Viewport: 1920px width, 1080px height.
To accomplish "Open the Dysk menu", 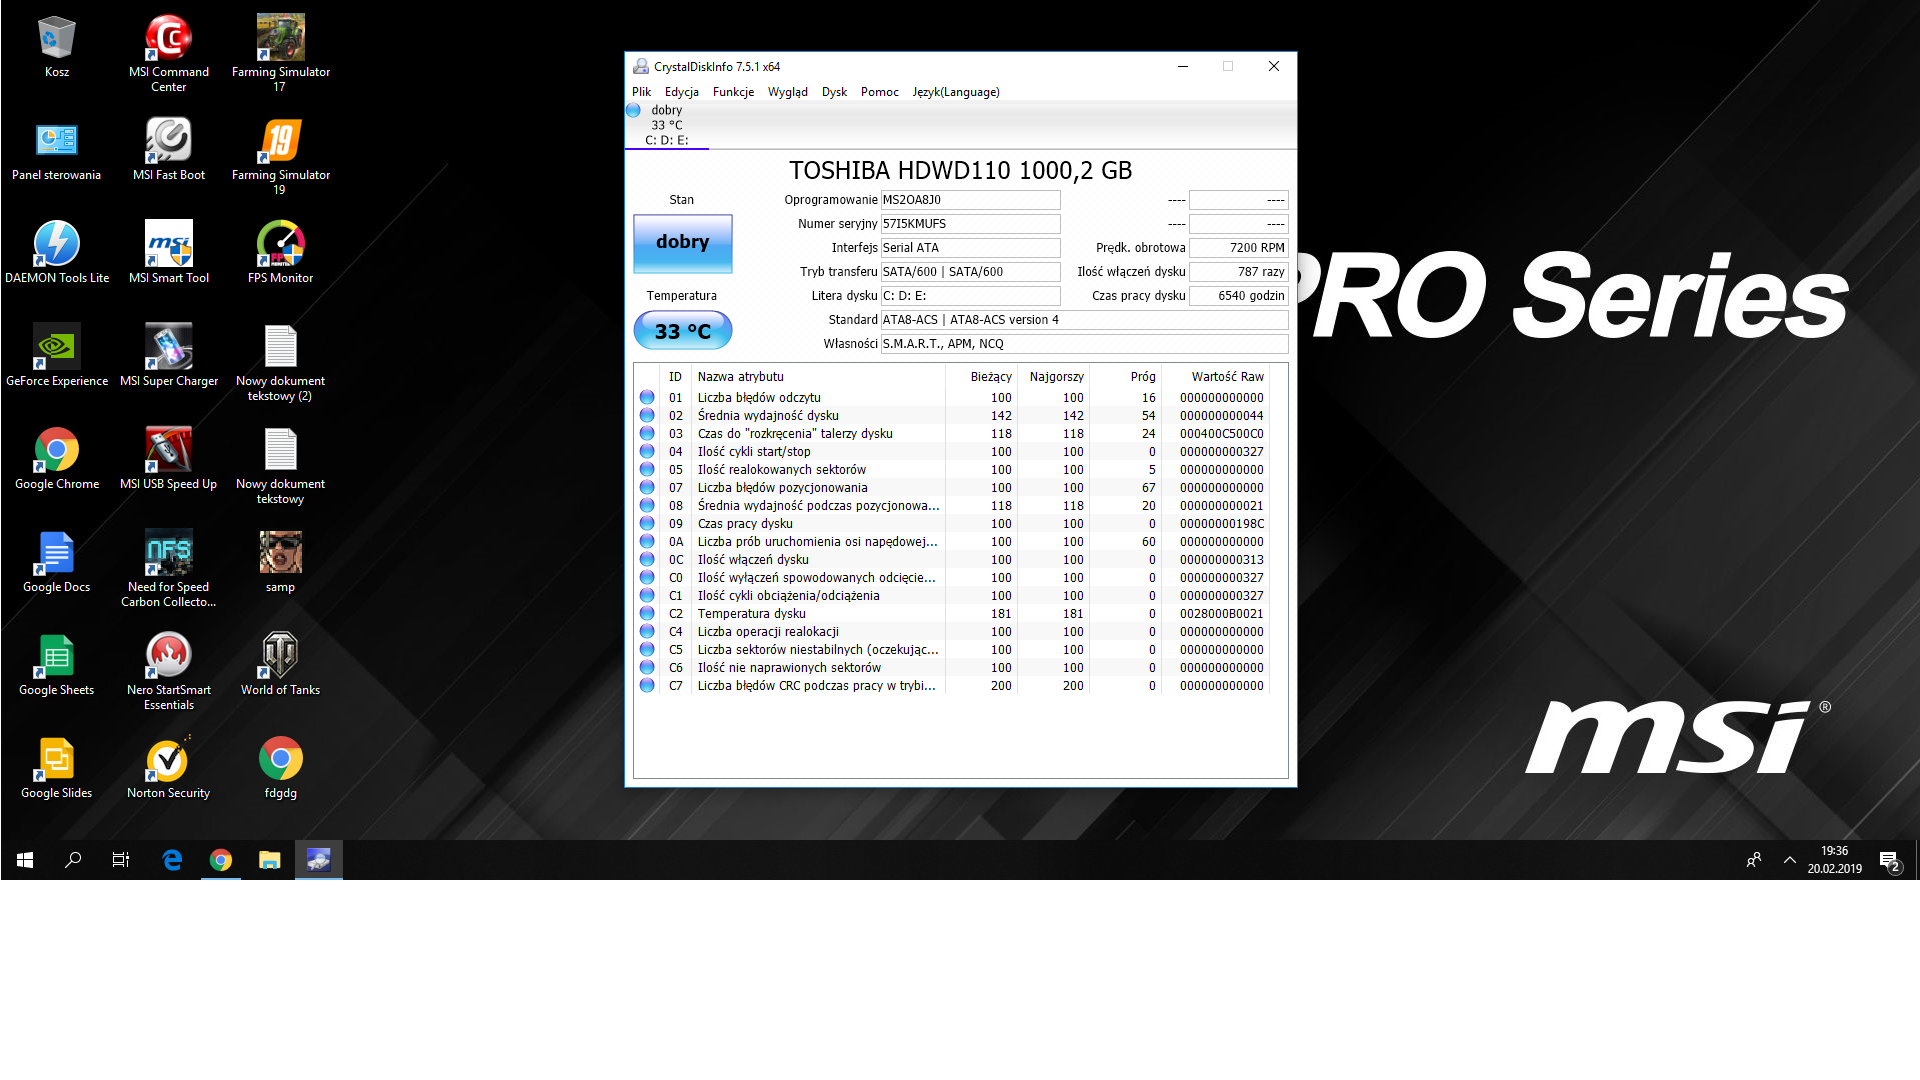I will coord(834,92).
